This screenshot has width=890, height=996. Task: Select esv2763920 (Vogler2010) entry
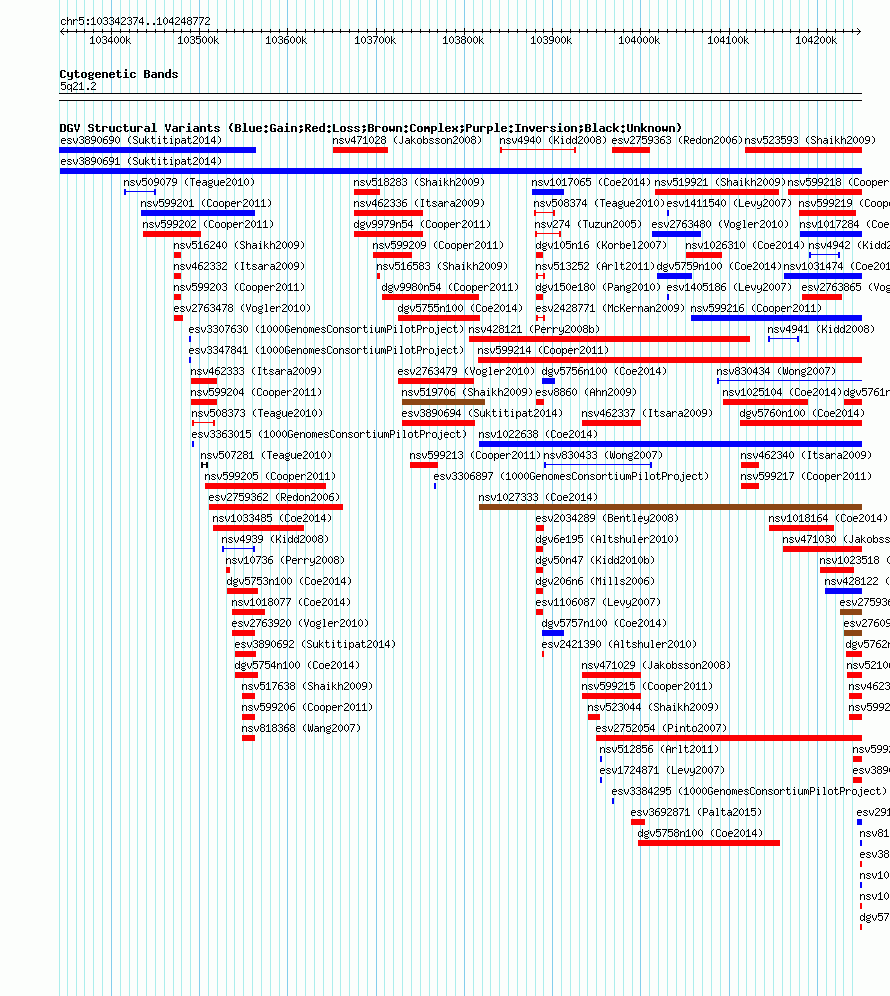pos(300,623)
